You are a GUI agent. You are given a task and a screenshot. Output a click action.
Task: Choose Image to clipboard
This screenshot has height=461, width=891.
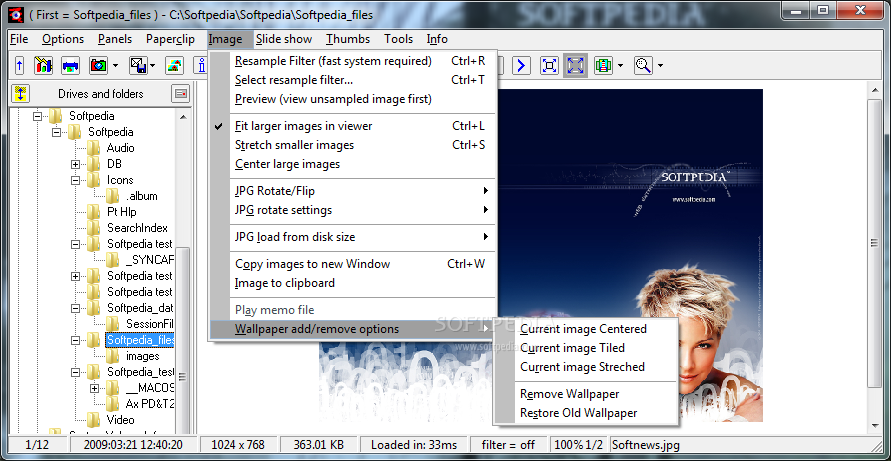pos(352,283)
